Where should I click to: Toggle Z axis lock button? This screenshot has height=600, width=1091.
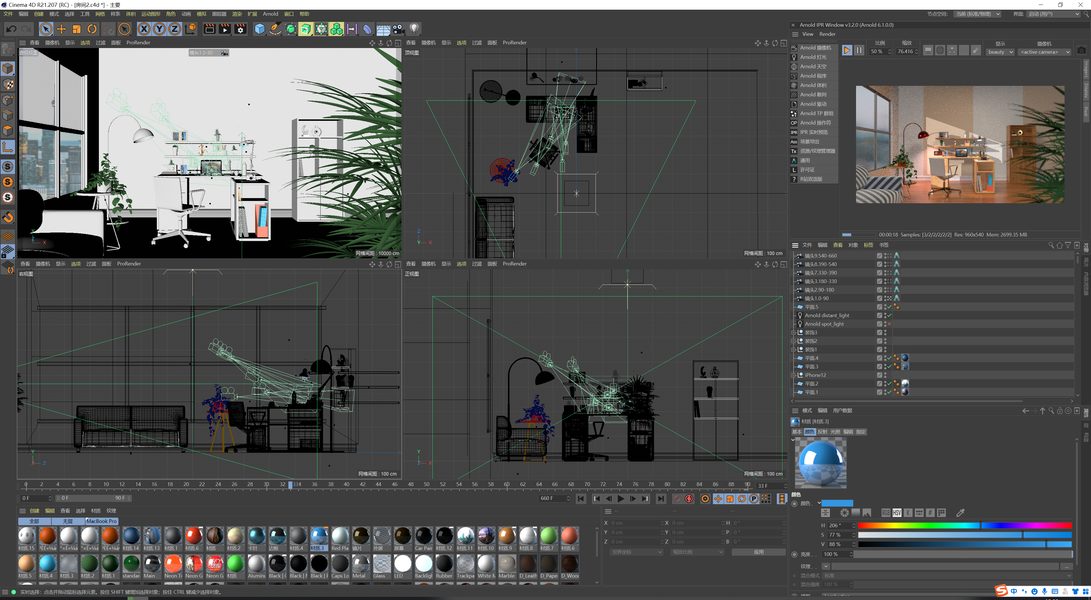click(174, 29)
